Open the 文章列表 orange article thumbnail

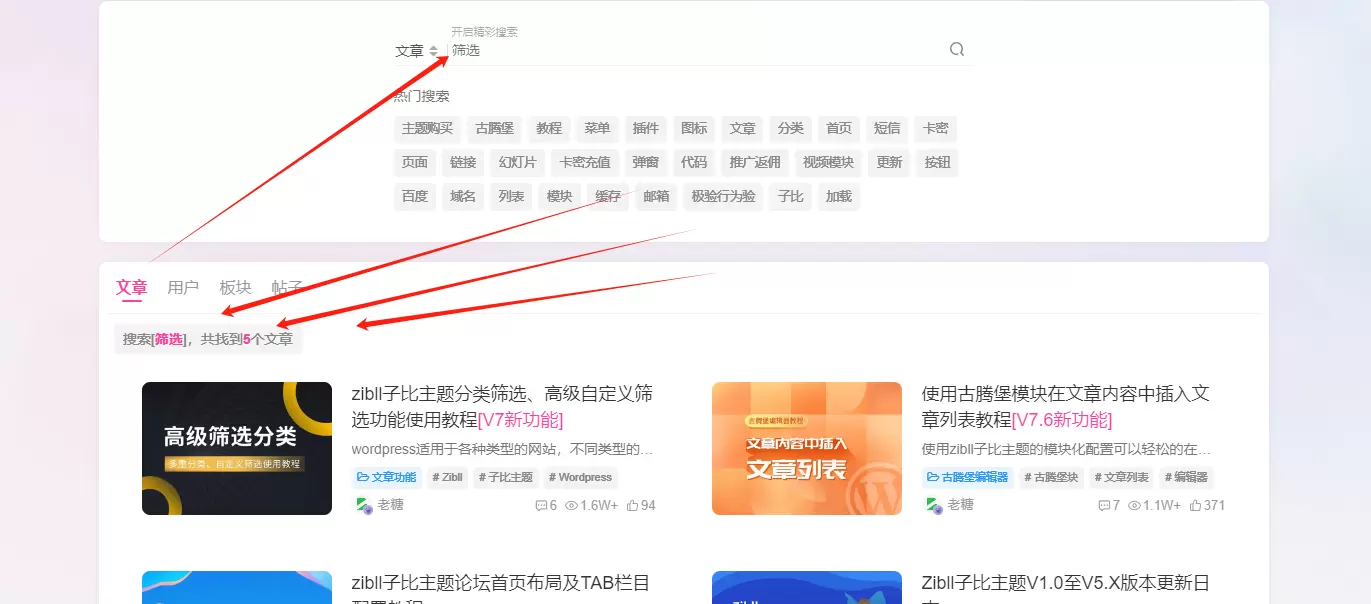pos(807,448)
